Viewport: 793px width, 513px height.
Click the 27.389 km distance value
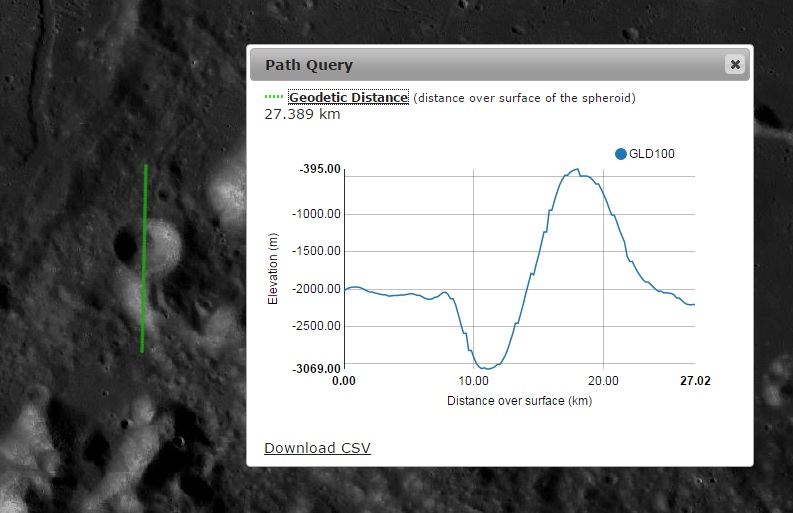pos(302,114)
